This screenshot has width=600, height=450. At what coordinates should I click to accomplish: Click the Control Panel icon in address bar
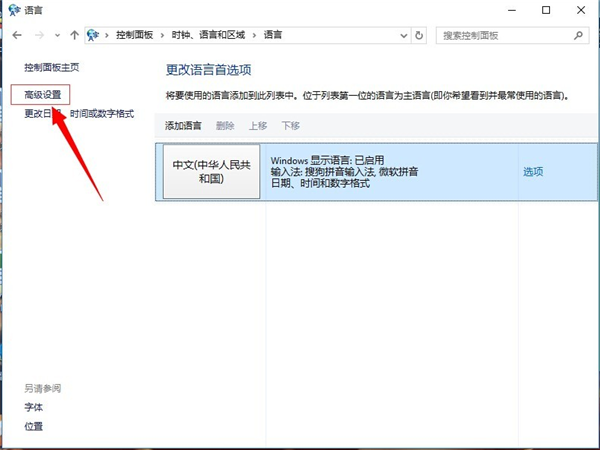tap(94, 35)
